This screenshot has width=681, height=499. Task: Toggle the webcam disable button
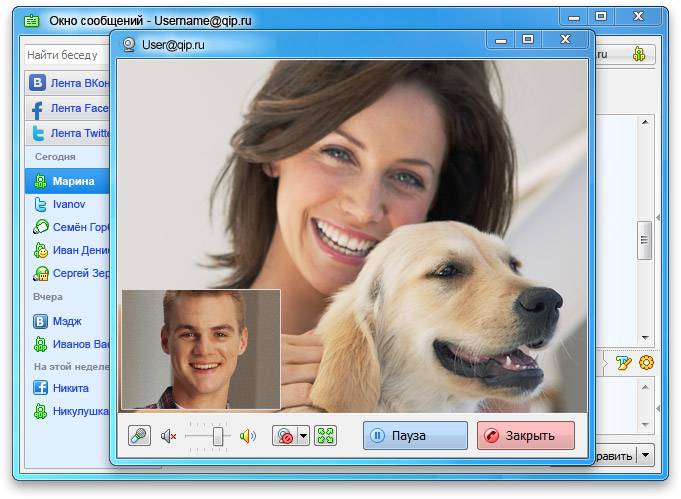click(x=285, y=436)
